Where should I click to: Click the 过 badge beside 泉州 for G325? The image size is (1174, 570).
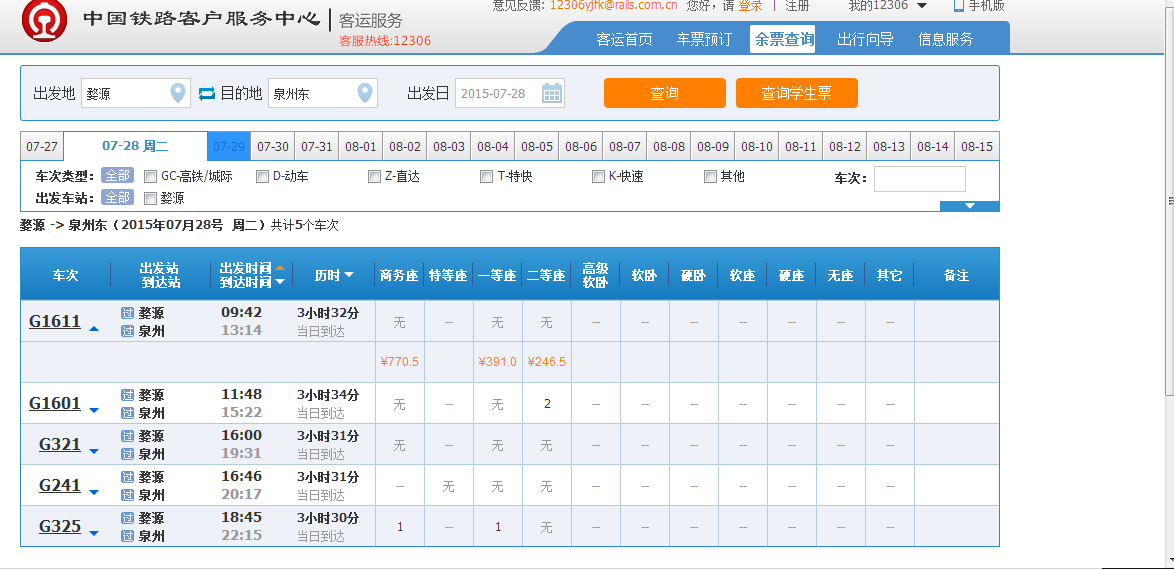coord(127,536)
